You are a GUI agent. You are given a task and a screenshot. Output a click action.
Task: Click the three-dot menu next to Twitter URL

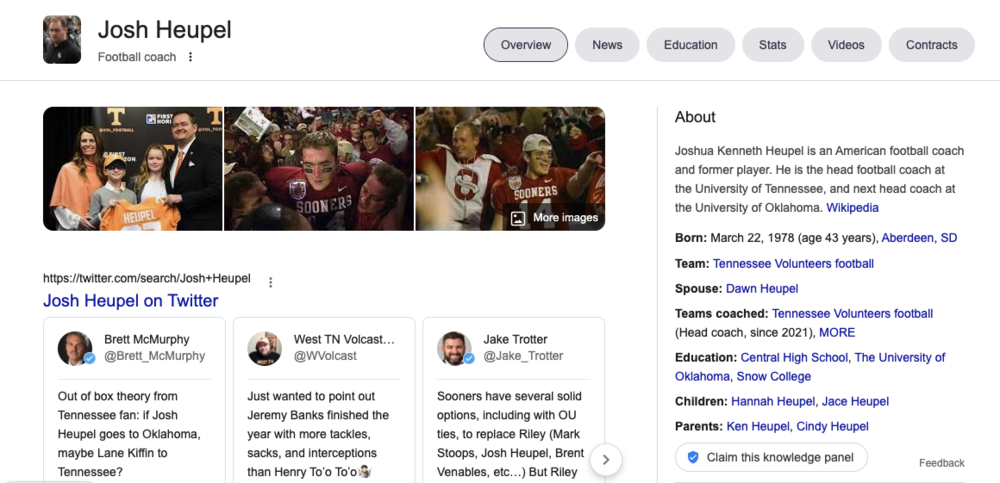[270, 282]
